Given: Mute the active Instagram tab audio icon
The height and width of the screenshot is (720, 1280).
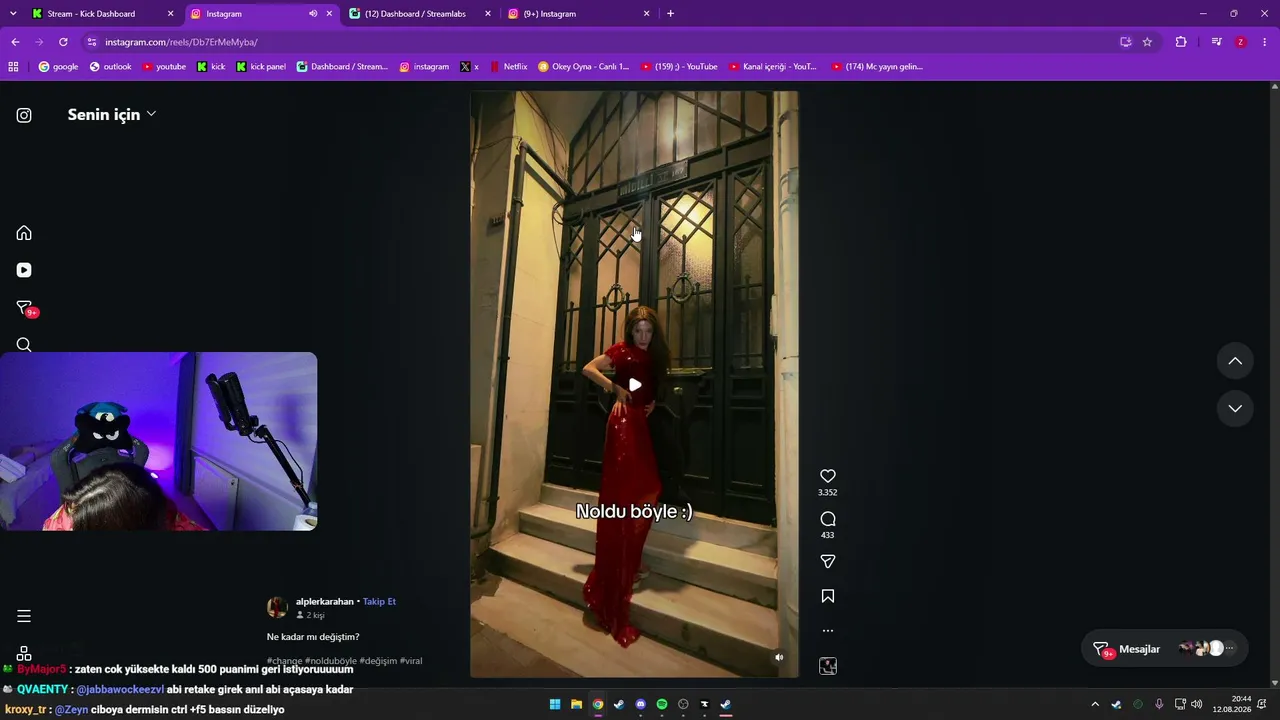Looking at the screenshot, I should pyautogui.click(x=313, y=14).
